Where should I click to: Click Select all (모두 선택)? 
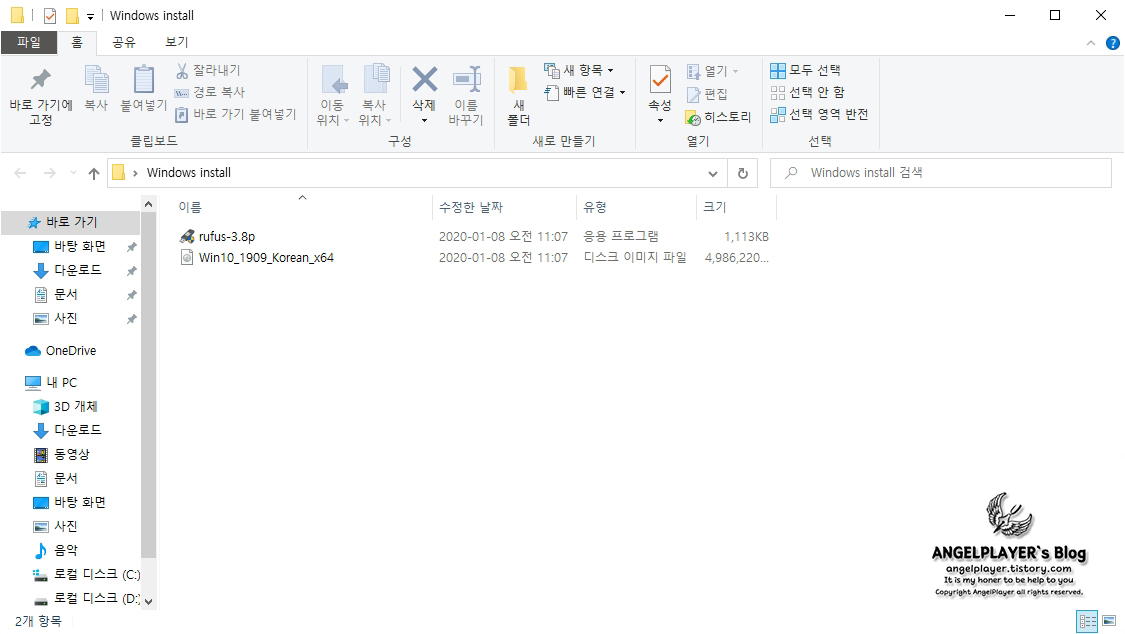click(805, 70)
